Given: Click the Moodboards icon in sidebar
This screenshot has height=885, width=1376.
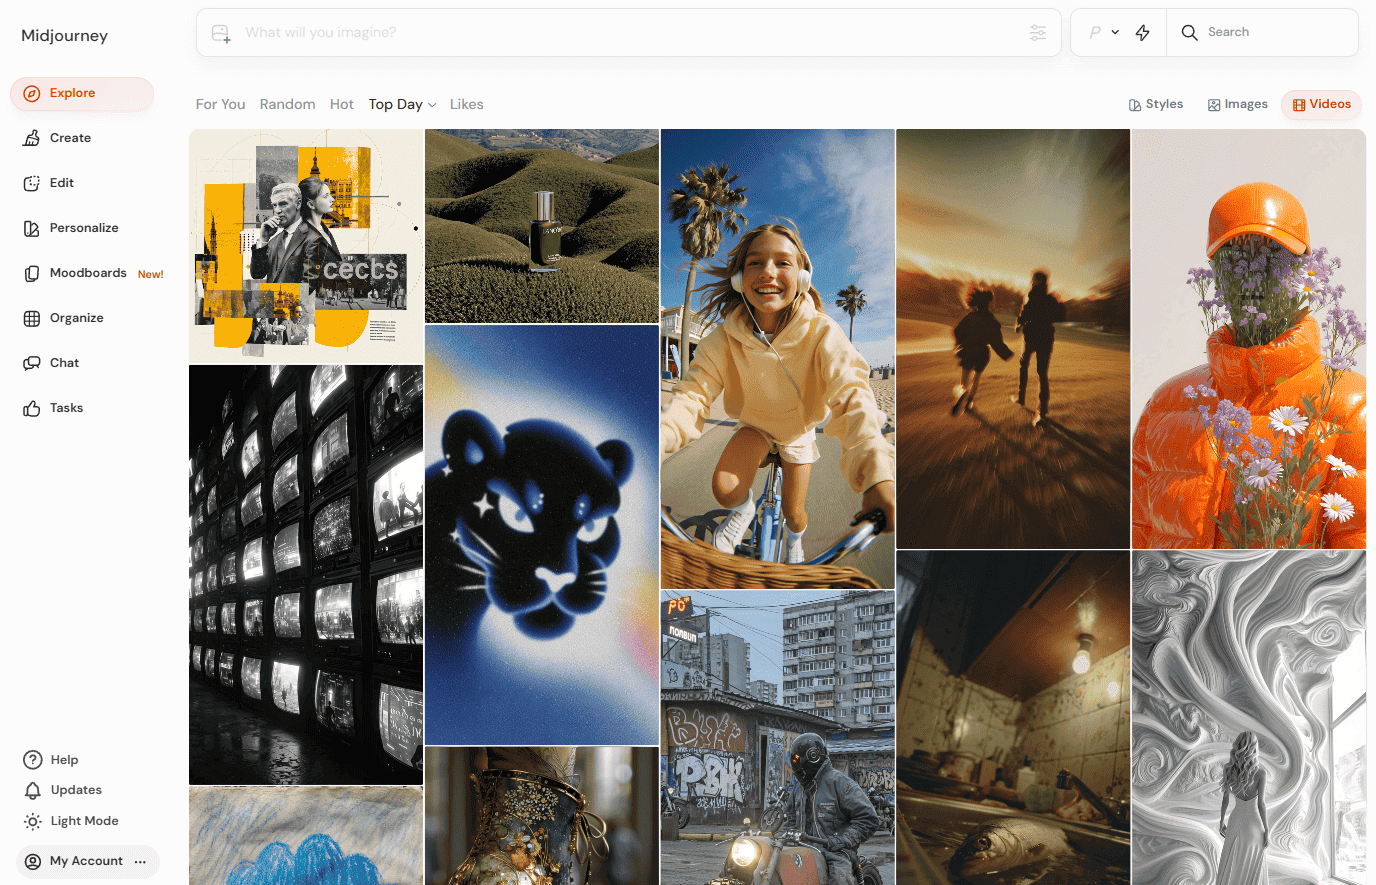Looking at the screenshot, I should 32,273.
